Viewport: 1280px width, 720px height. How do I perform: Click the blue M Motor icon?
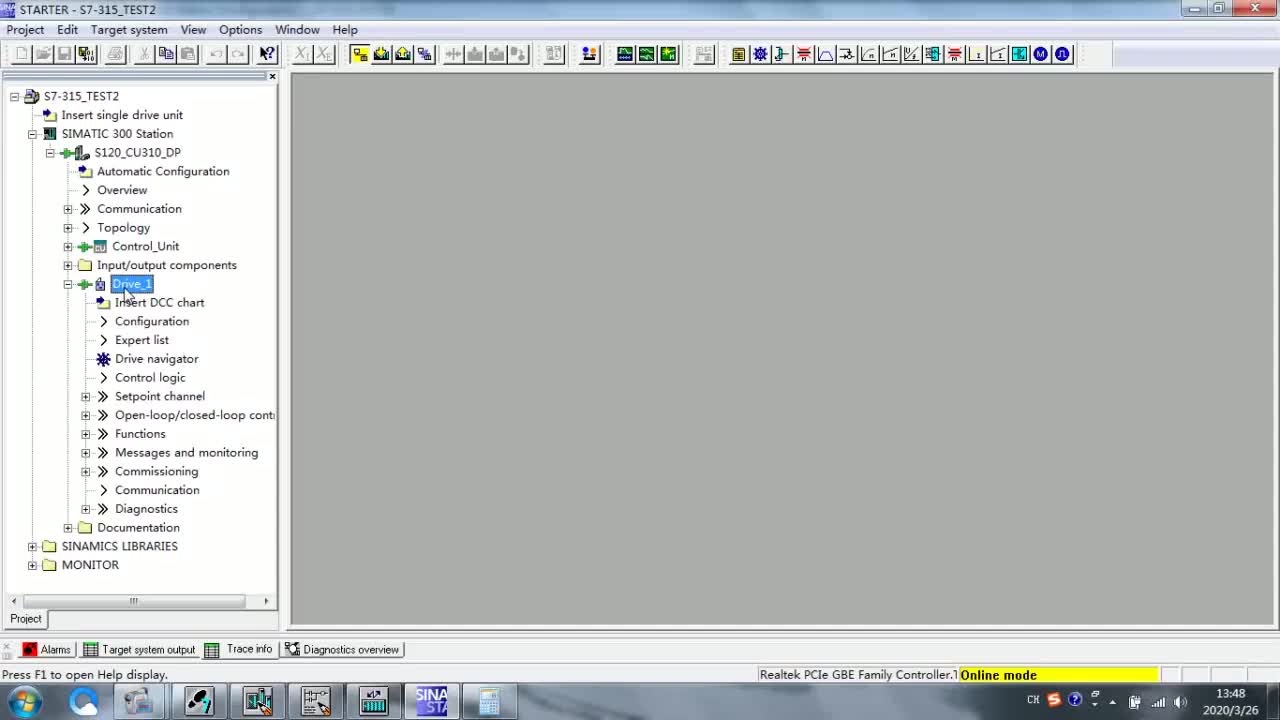tap(1041, 54)
